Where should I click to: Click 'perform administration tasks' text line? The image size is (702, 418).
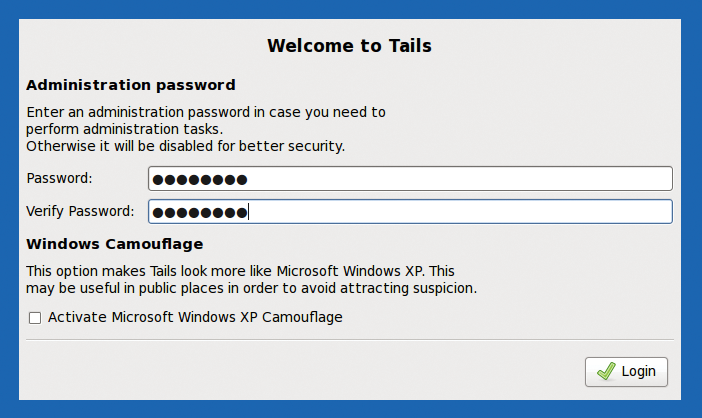pyautogui.click(x=124, y=129)
